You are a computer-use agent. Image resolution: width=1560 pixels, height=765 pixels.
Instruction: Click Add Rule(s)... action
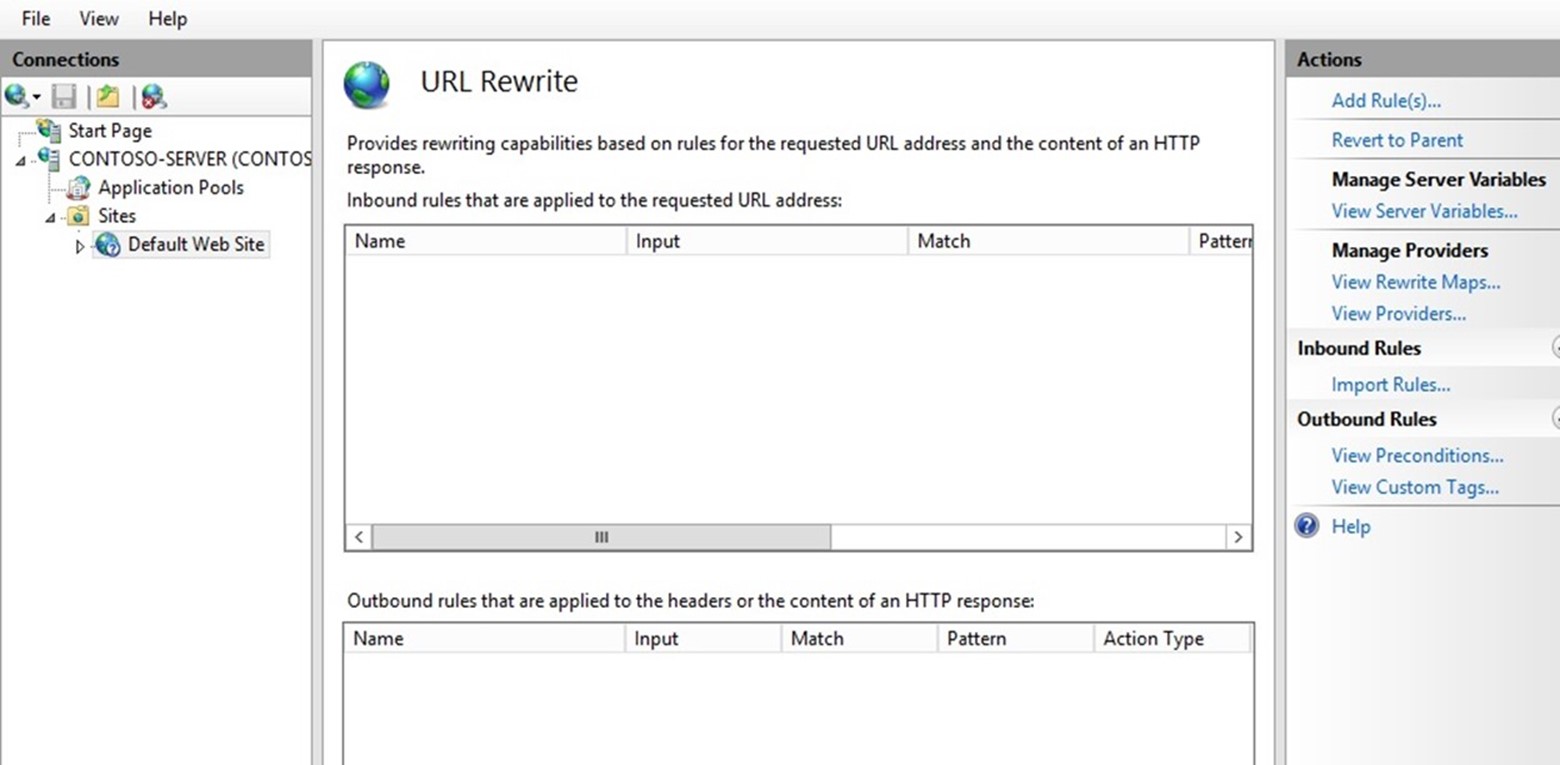click(x=1386, y=101)
